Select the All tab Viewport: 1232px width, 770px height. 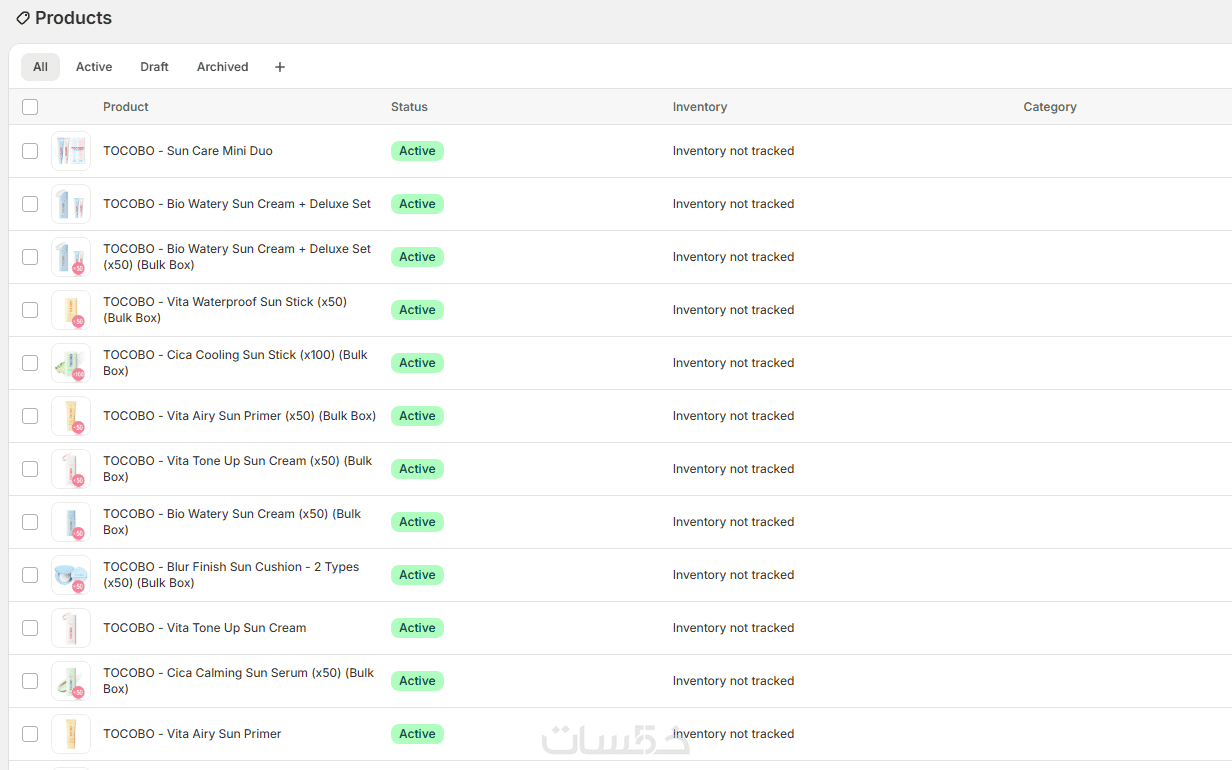click(40, 67)
